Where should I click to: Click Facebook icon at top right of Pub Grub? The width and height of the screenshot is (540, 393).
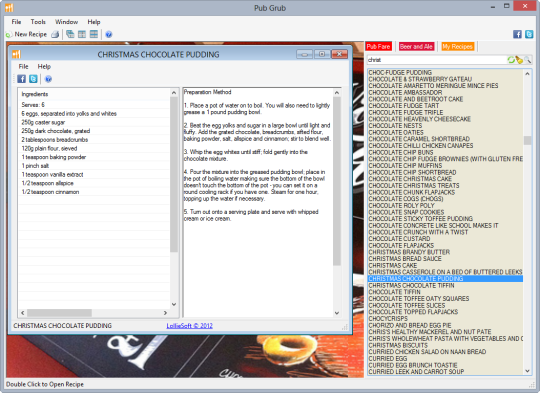coord(517,34)
